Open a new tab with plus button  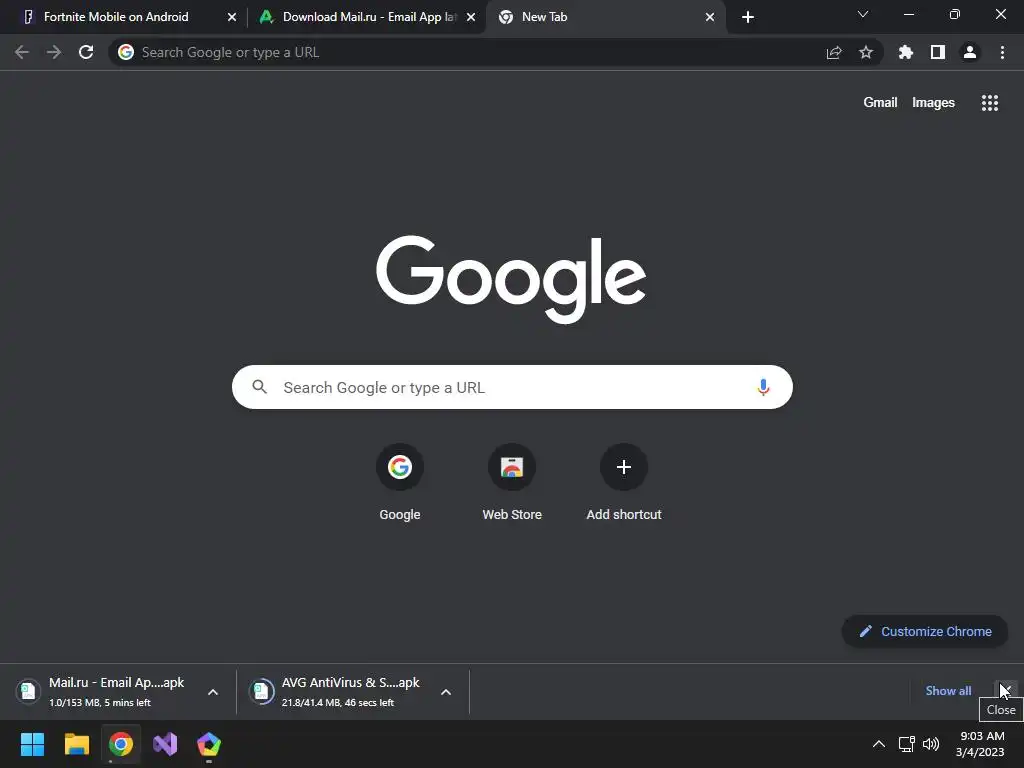pos(748,17)
